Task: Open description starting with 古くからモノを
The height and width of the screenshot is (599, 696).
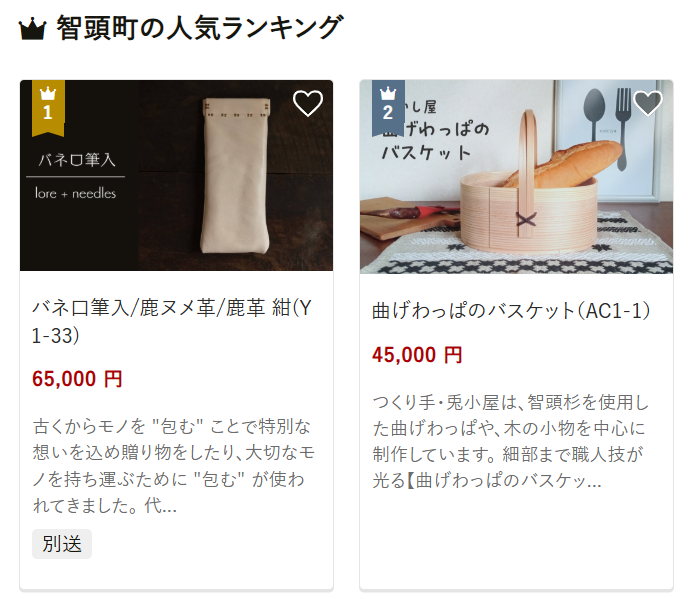Action: (x=174, y=465)
